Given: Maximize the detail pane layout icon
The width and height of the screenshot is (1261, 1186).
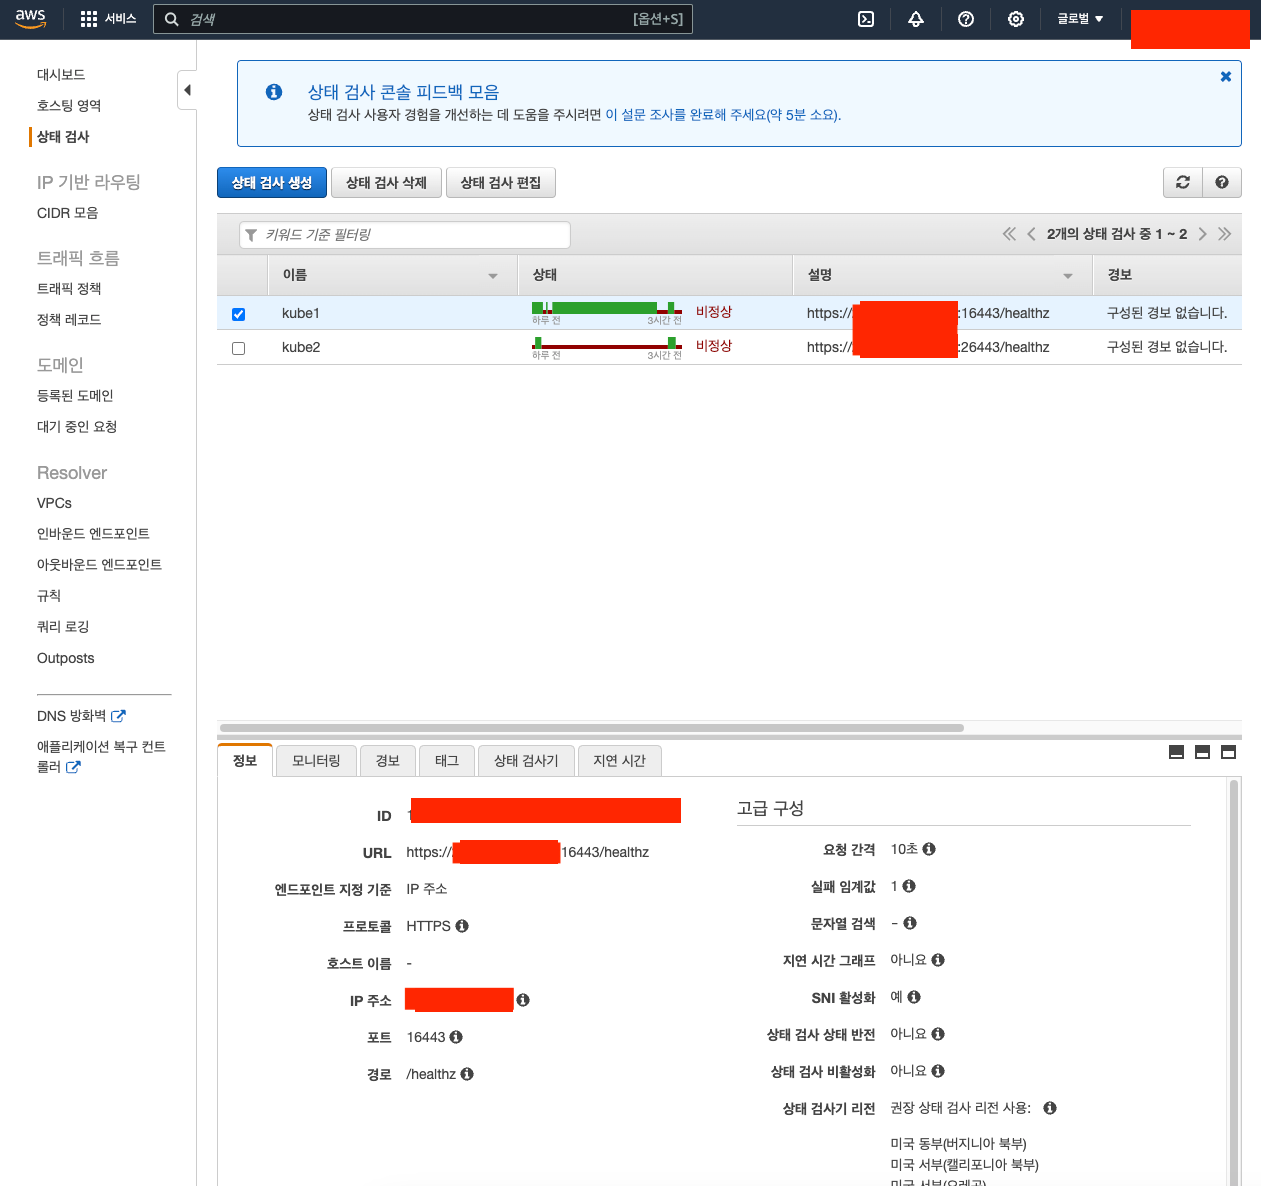Looking at the screenshot, I should point(1229,752).
